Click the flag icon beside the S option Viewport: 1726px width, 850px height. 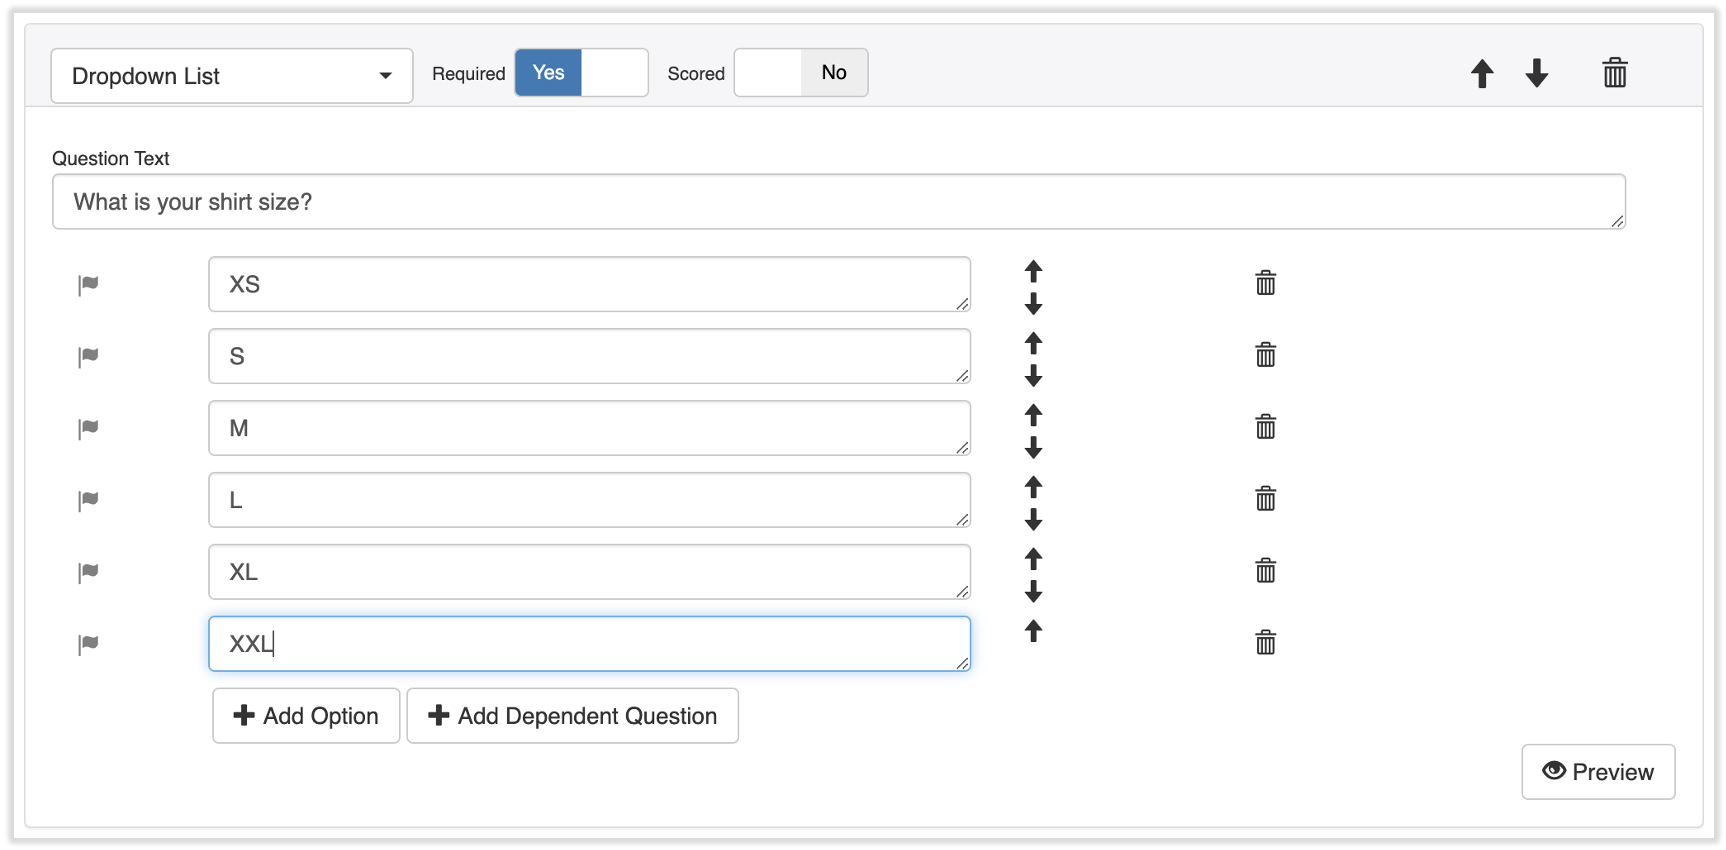tap(89, 356)
